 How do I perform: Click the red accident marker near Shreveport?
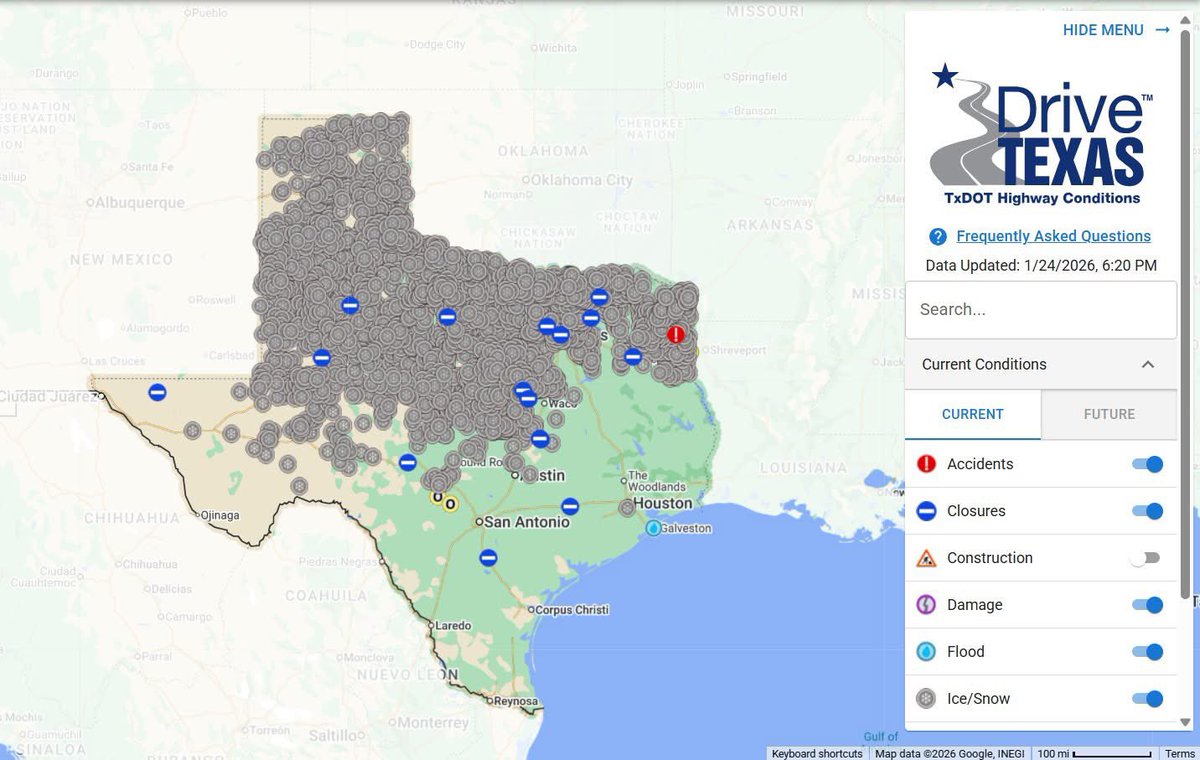(677, 334)
